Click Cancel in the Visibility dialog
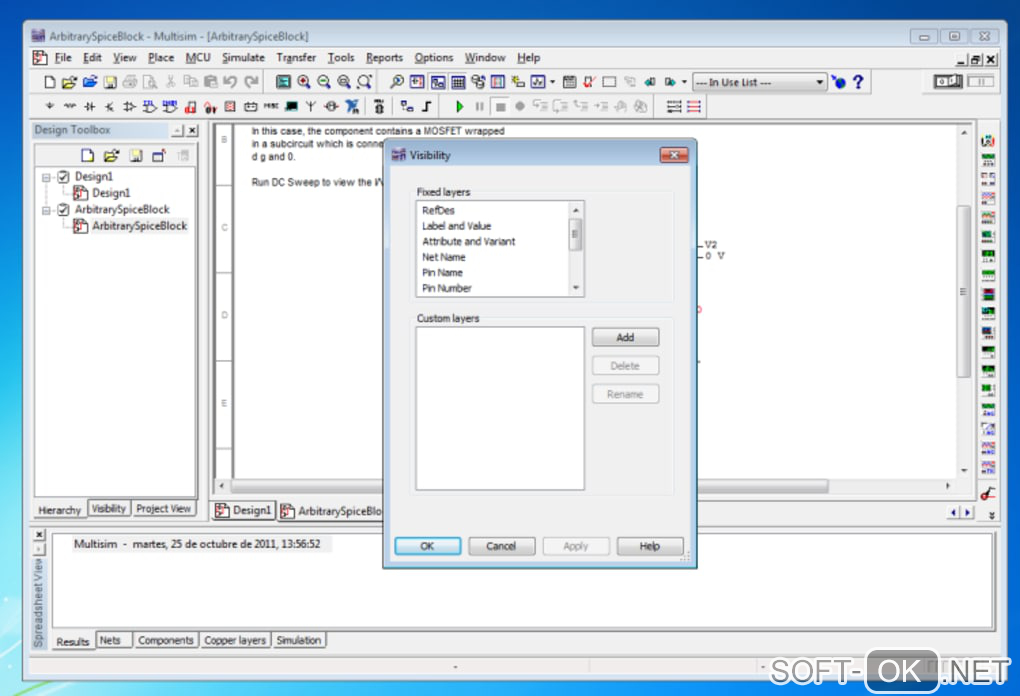 502,546
